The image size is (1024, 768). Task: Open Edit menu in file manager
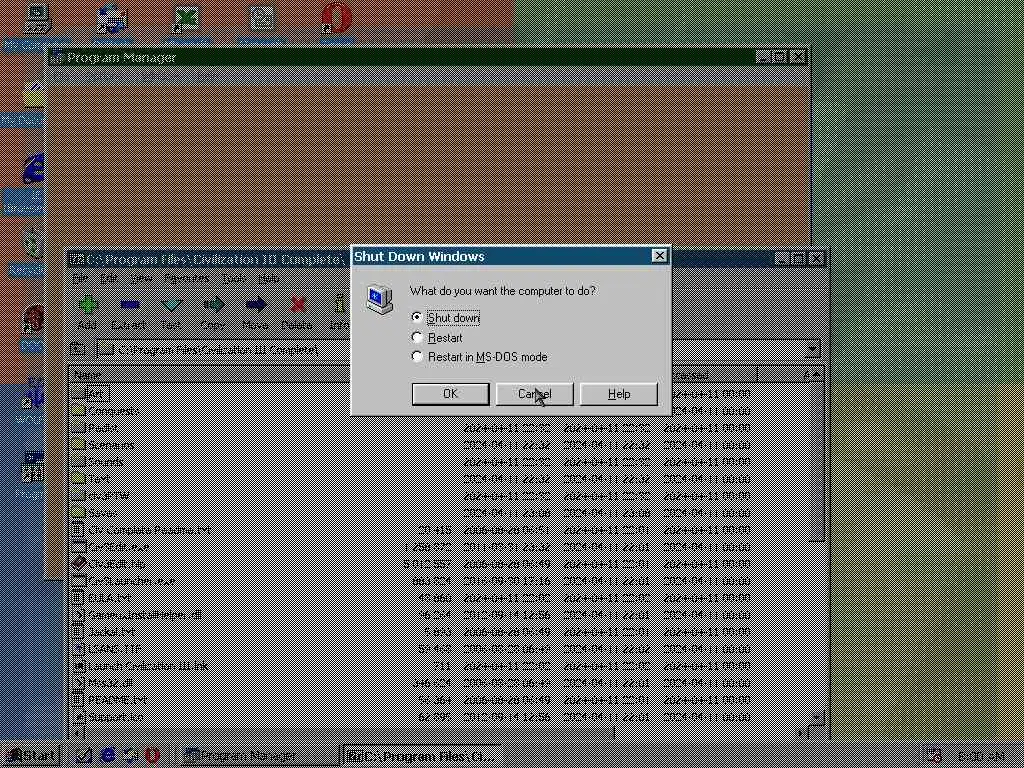[108, 278]
